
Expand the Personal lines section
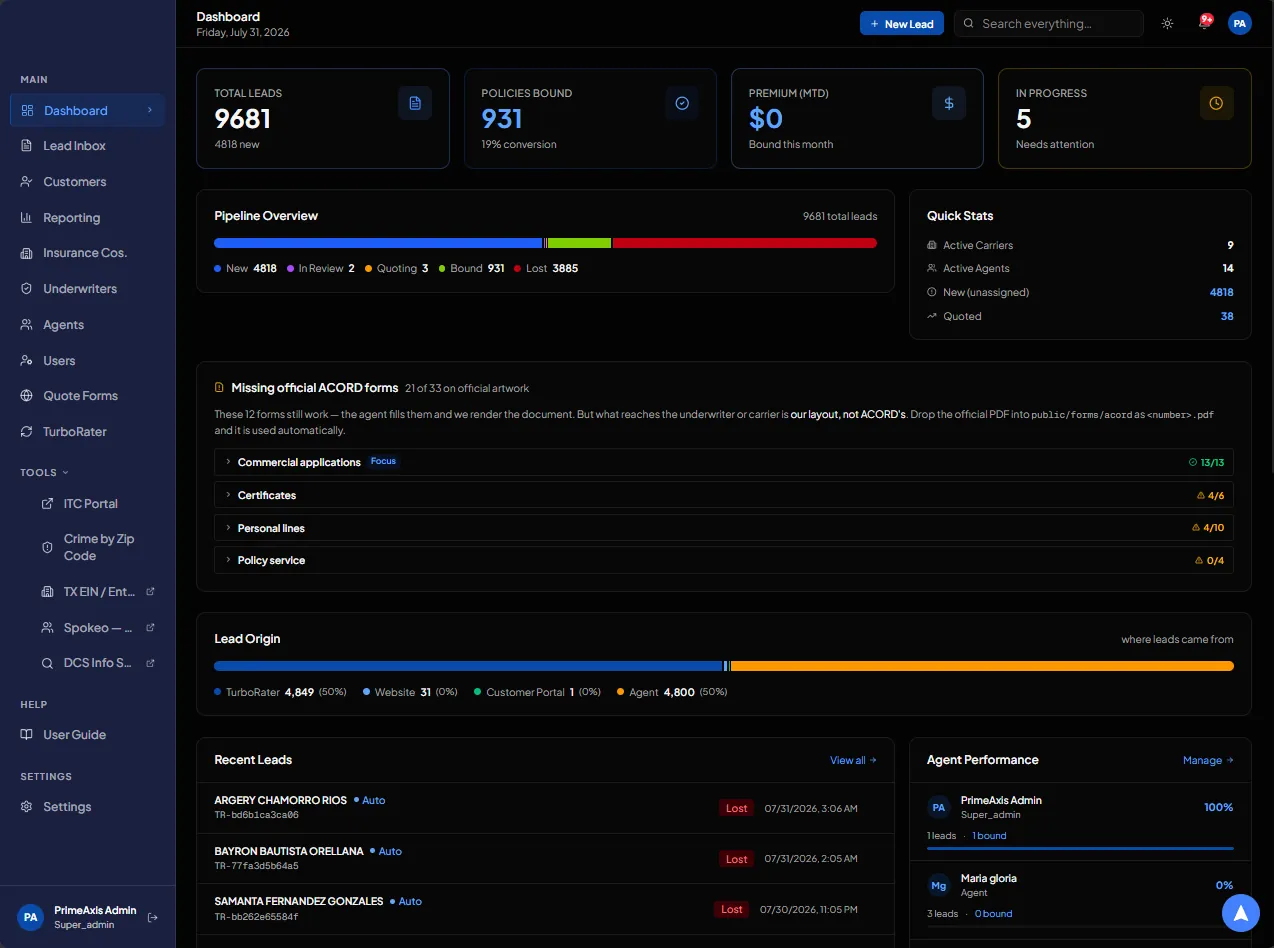point(724,528)
